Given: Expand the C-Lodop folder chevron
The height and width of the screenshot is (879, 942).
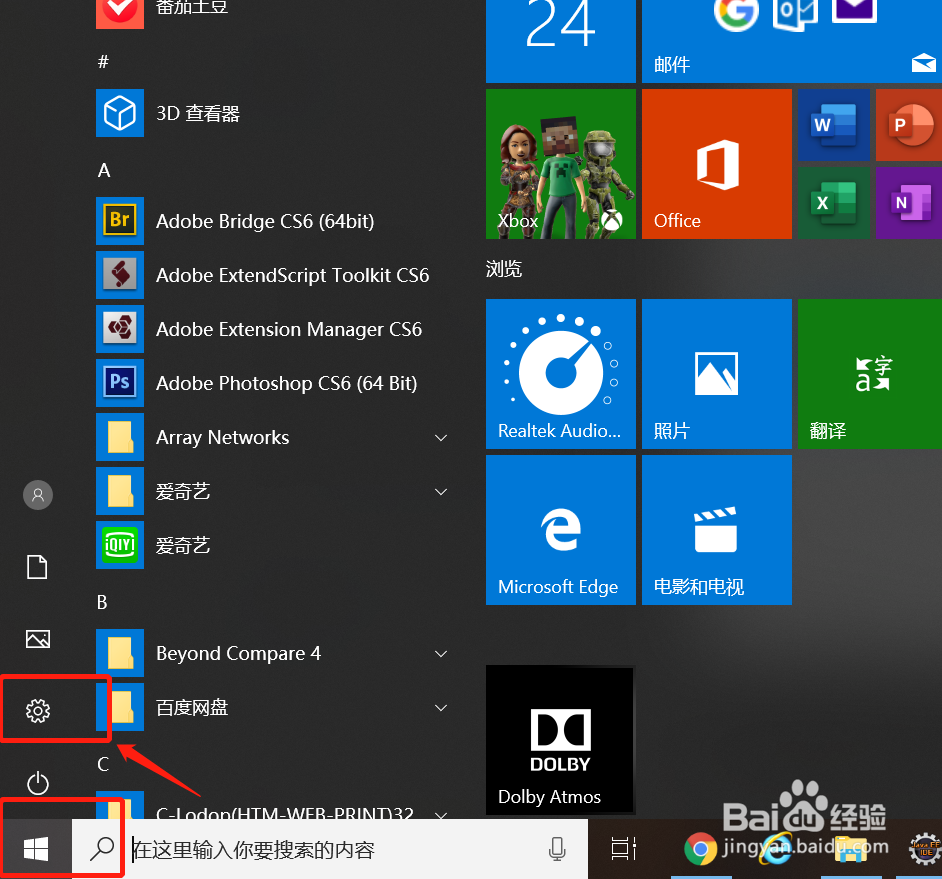Looking at the screenshot, I should click(441, 815).
